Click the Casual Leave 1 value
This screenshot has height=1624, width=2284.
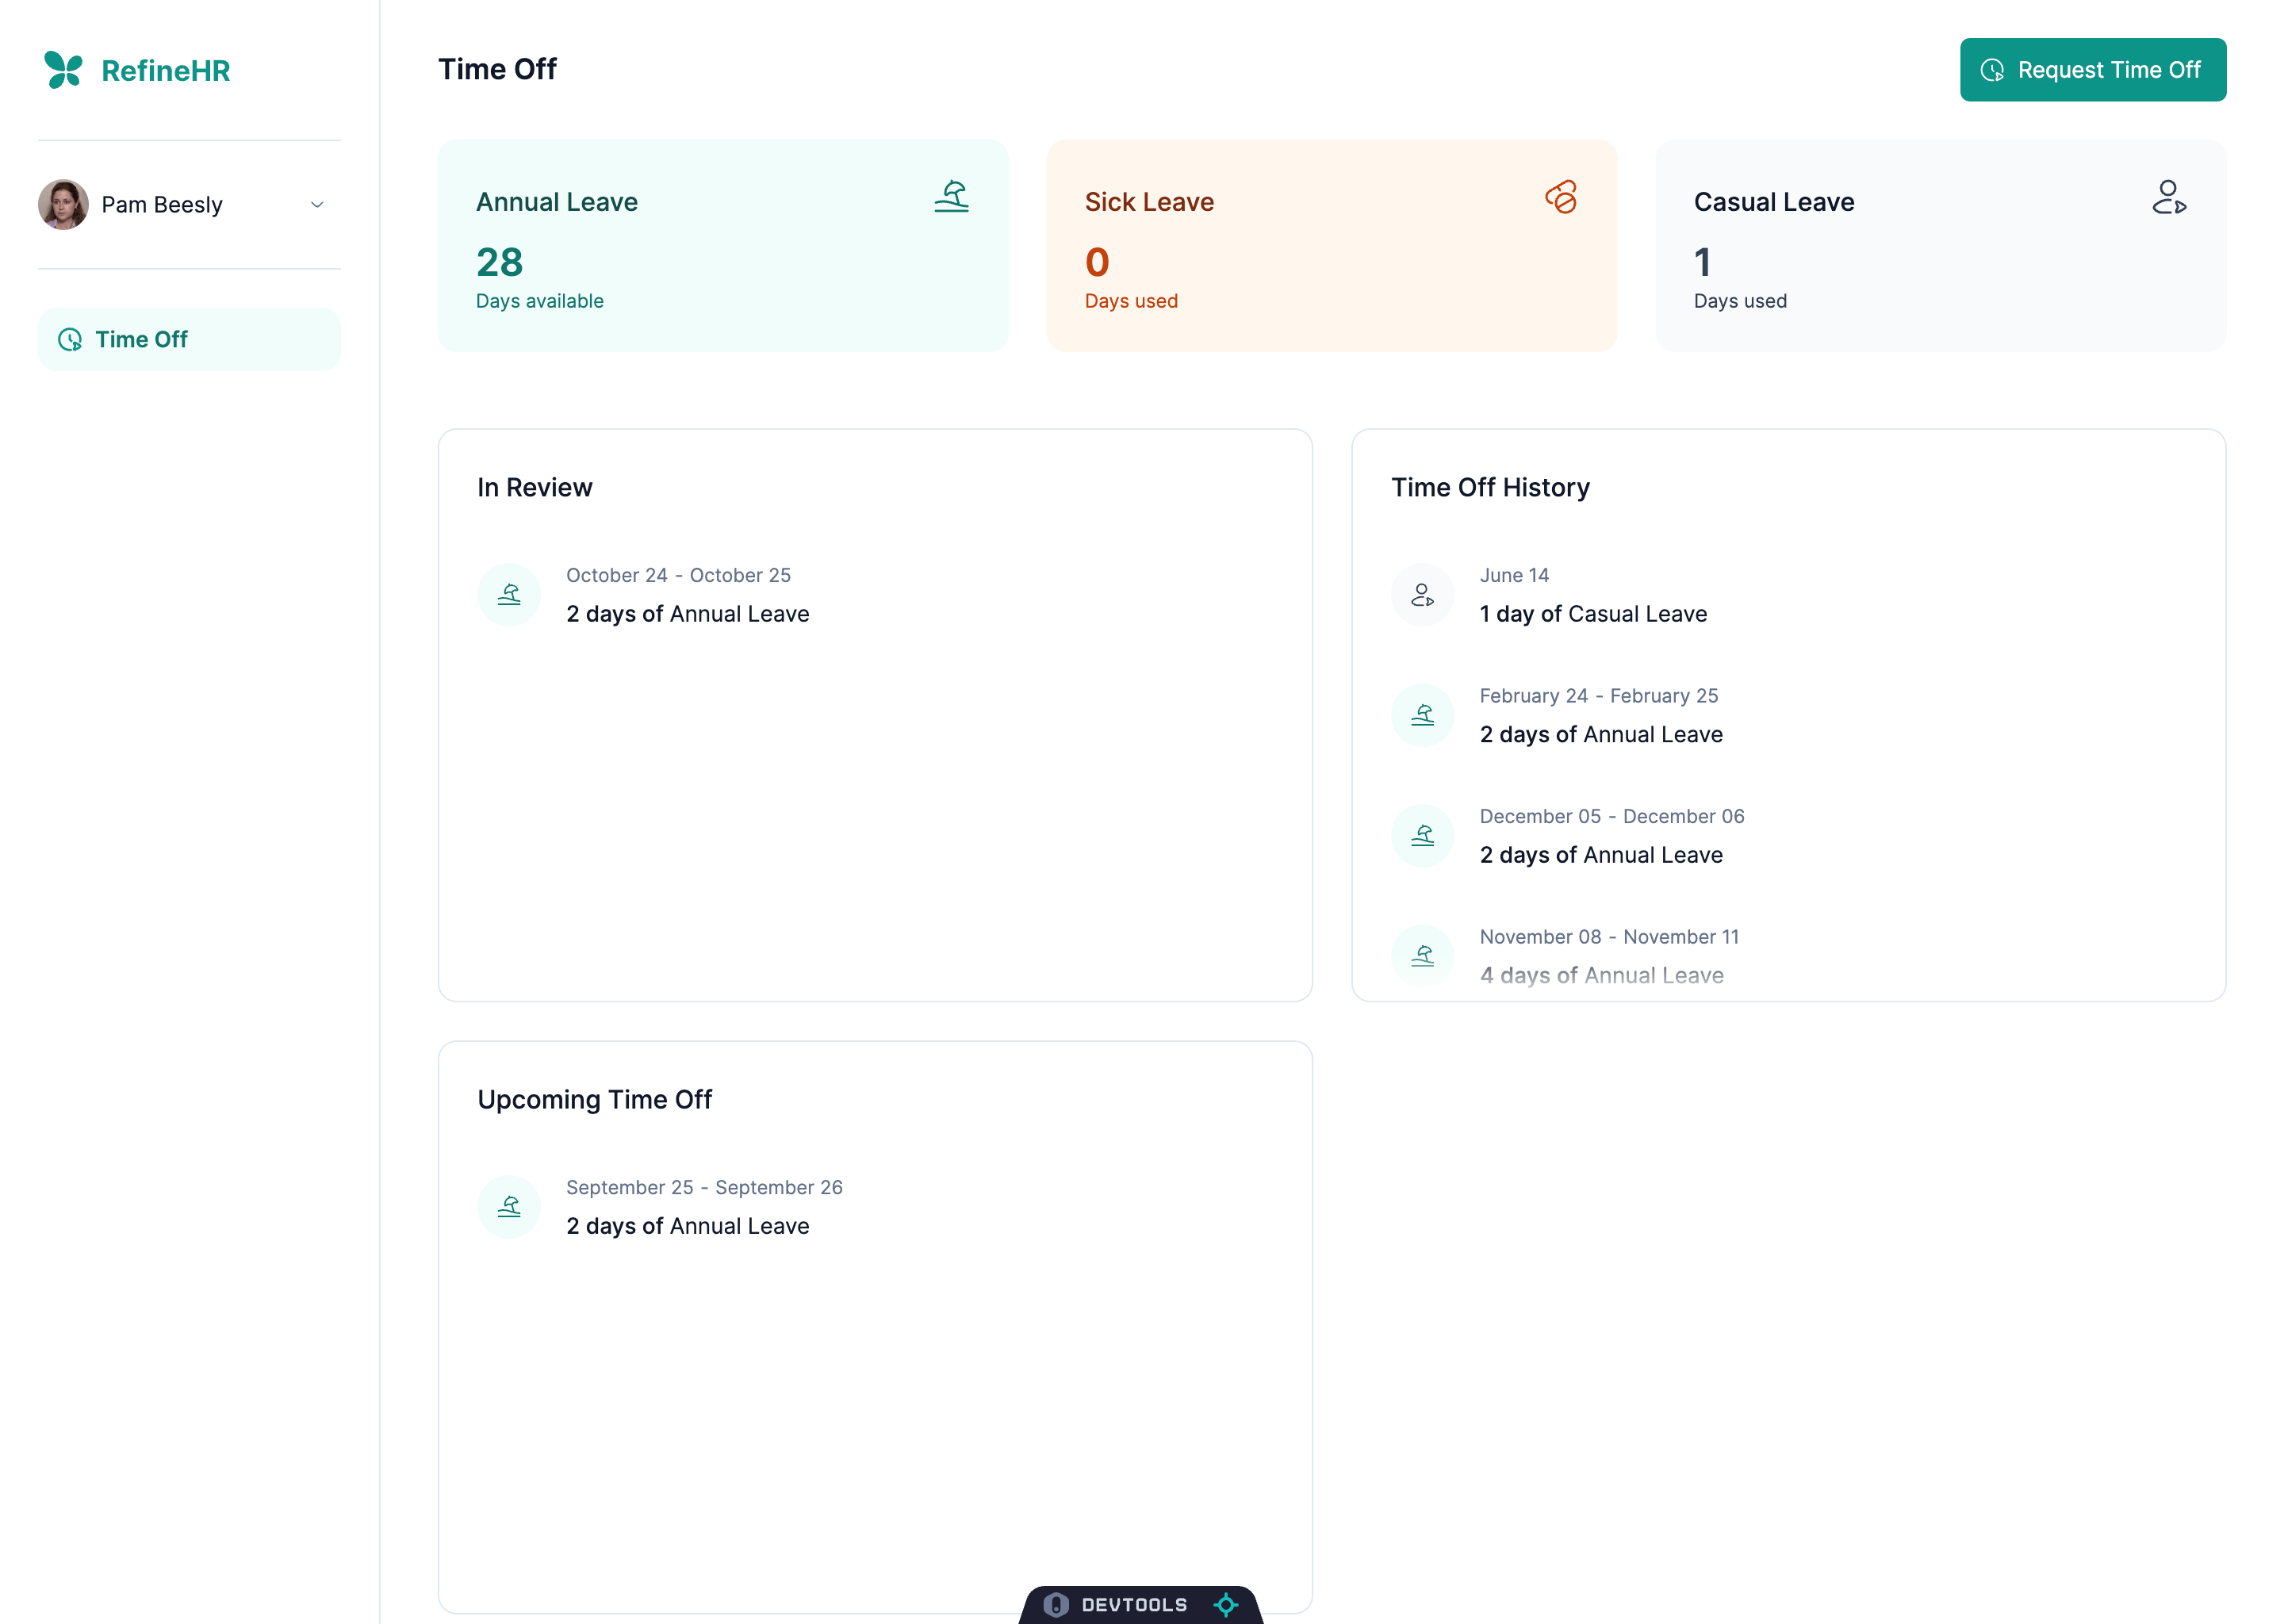click(x=1702, y=263)
